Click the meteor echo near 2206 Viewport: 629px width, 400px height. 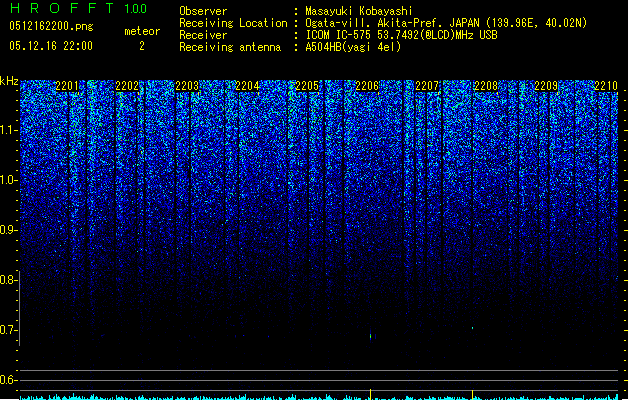pos(371,336)
